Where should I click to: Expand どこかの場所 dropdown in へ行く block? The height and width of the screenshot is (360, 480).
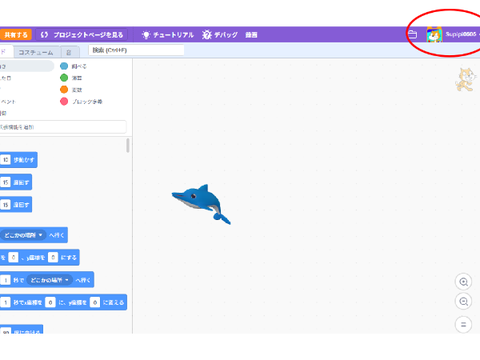coord(23,235)
